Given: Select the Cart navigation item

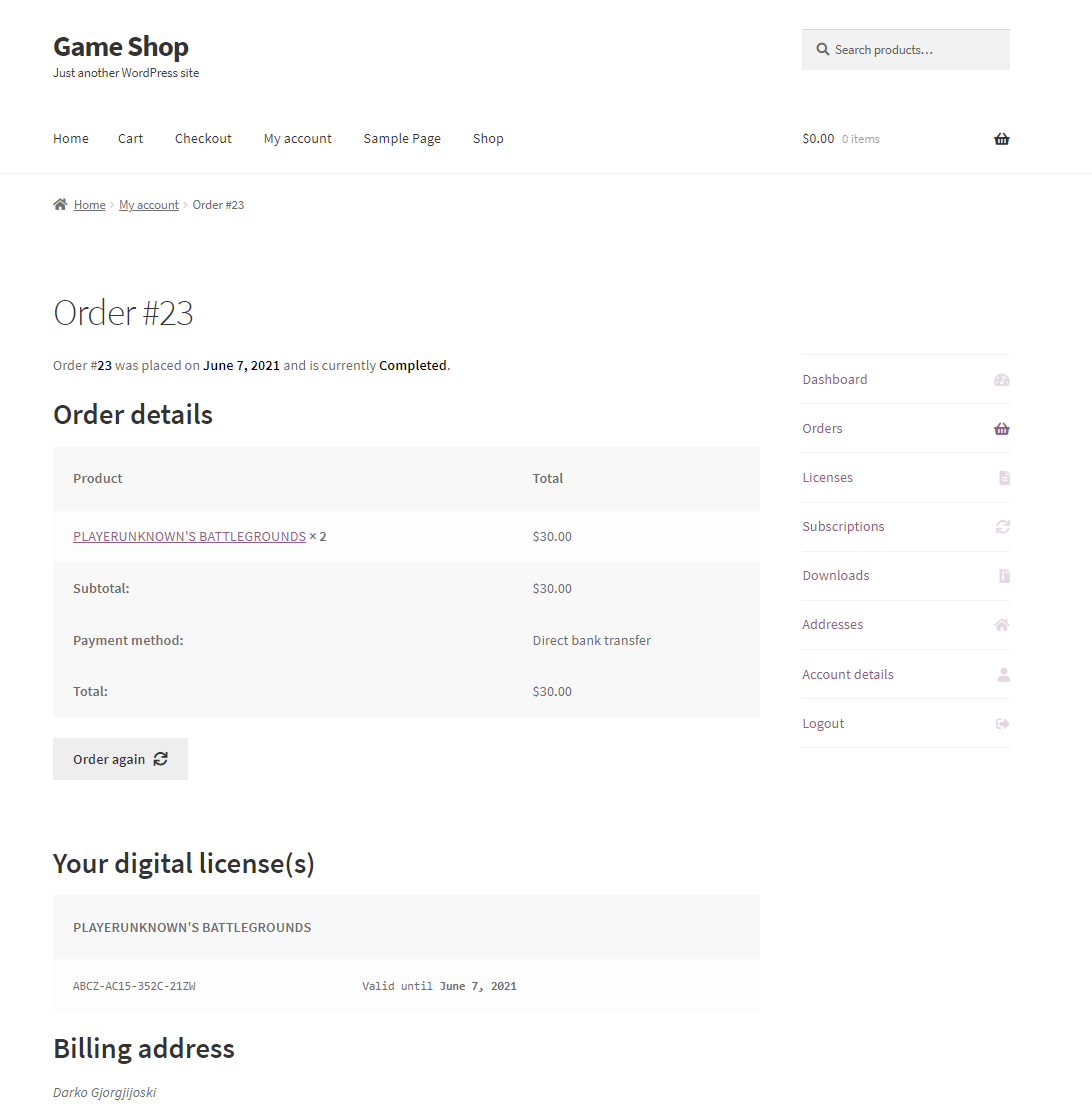Looking at the screenshot, I should pos(130,139).
